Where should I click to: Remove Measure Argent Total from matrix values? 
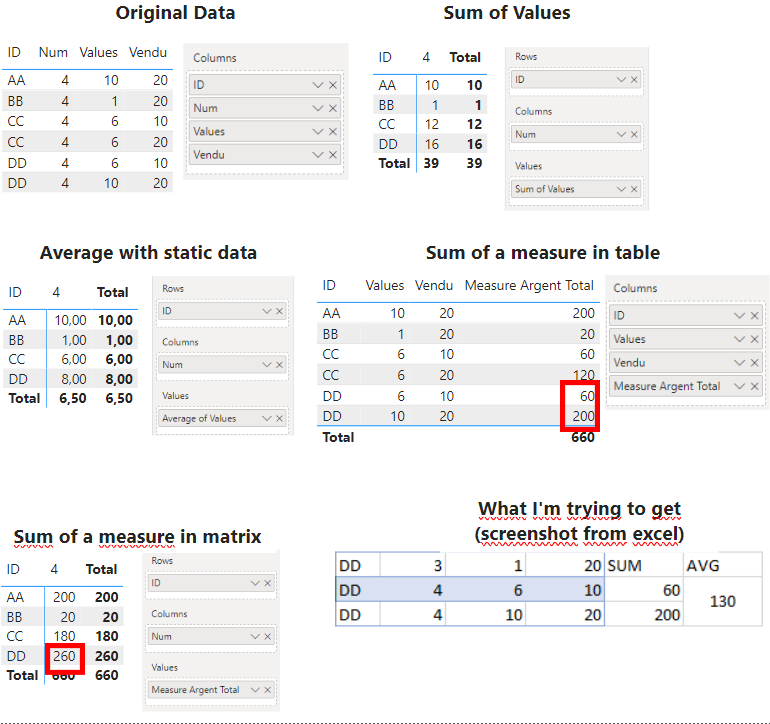pos(268,690)
